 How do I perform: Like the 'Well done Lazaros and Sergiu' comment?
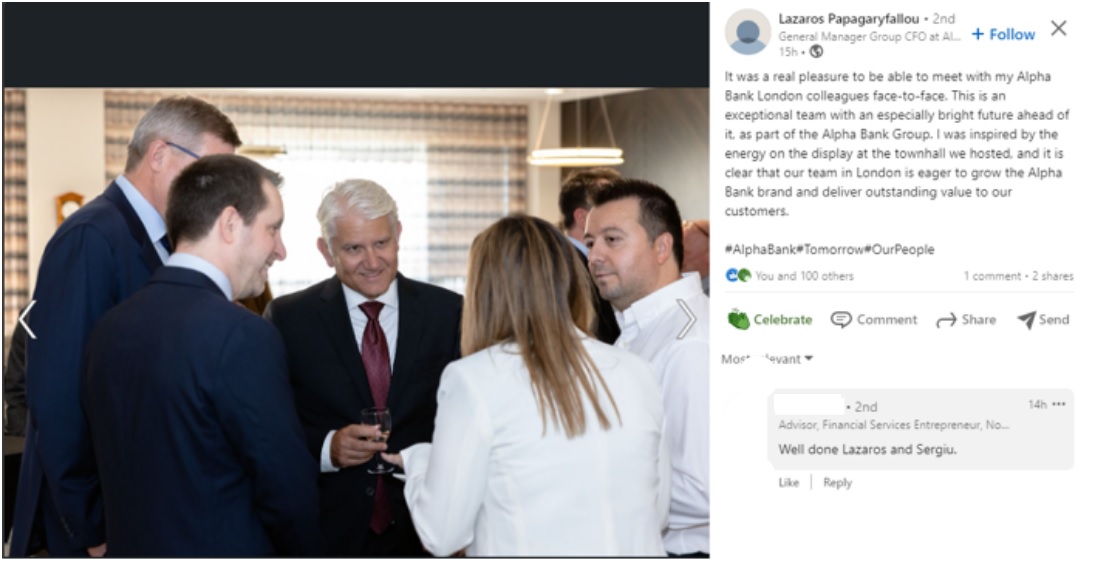(x=788, y=482)
